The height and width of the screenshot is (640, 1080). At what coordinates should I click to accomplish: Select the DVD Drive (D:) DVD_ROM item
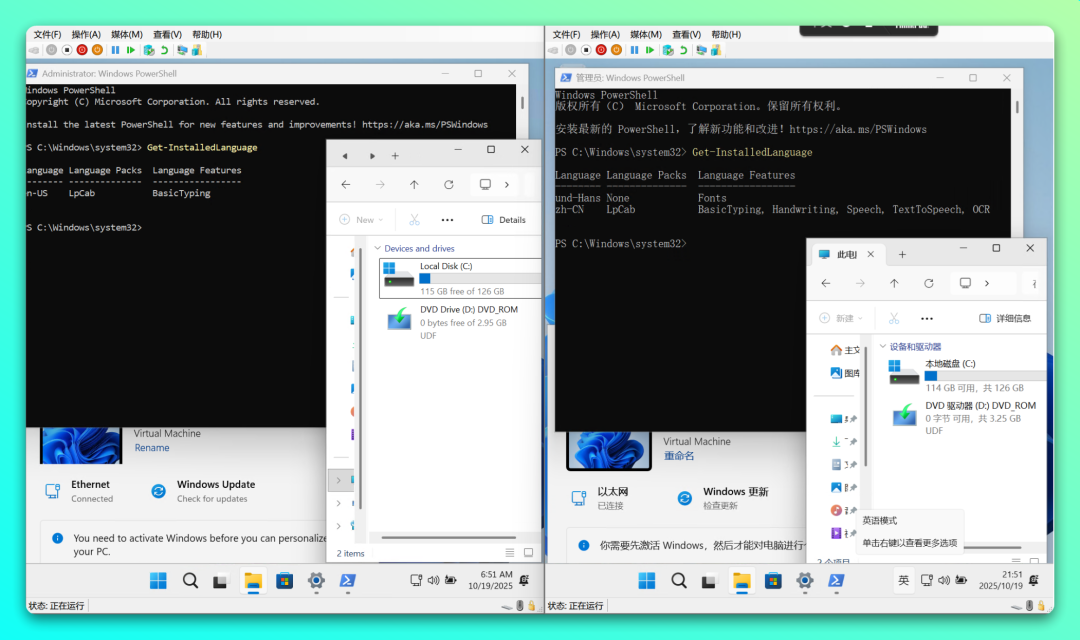[x=455, y=322]
